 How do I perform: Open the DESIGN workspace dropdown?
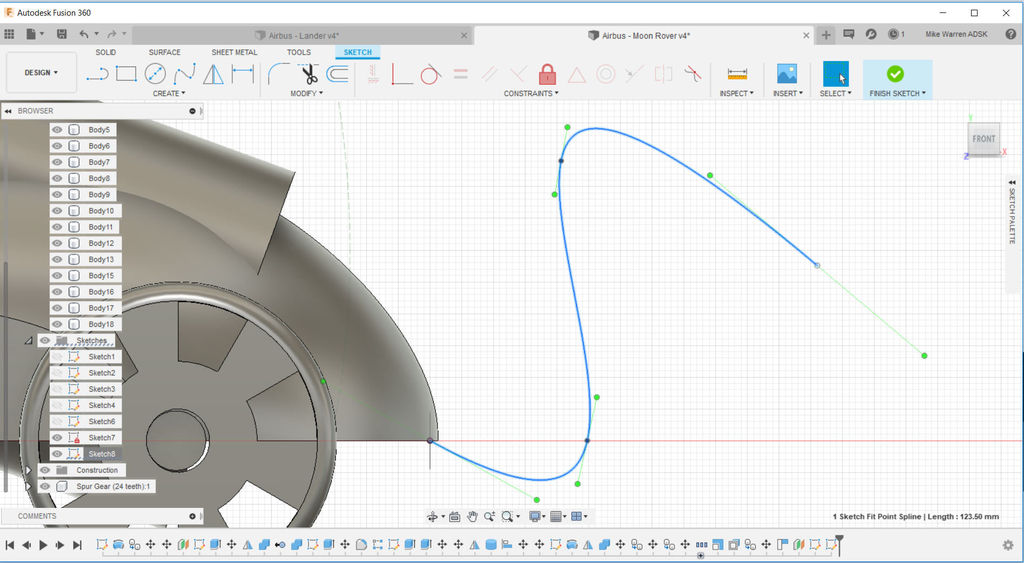(x=41, y=72)
